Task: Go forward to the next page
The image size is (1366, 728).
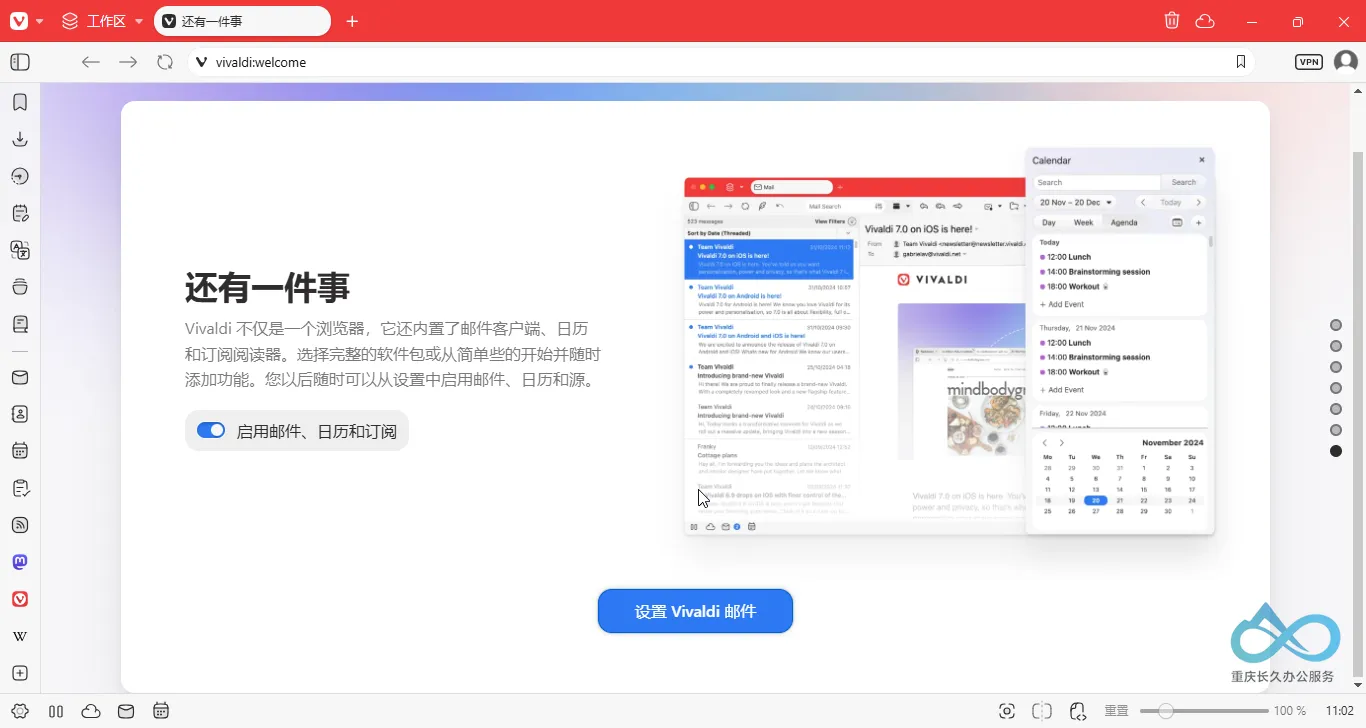Action: (x=128, y=62)
